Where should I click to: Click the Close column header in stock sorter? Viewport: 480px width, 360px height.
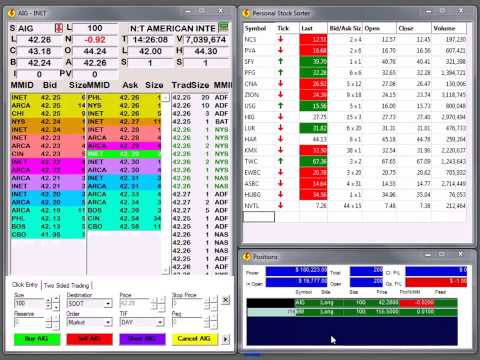click(414, 28)
